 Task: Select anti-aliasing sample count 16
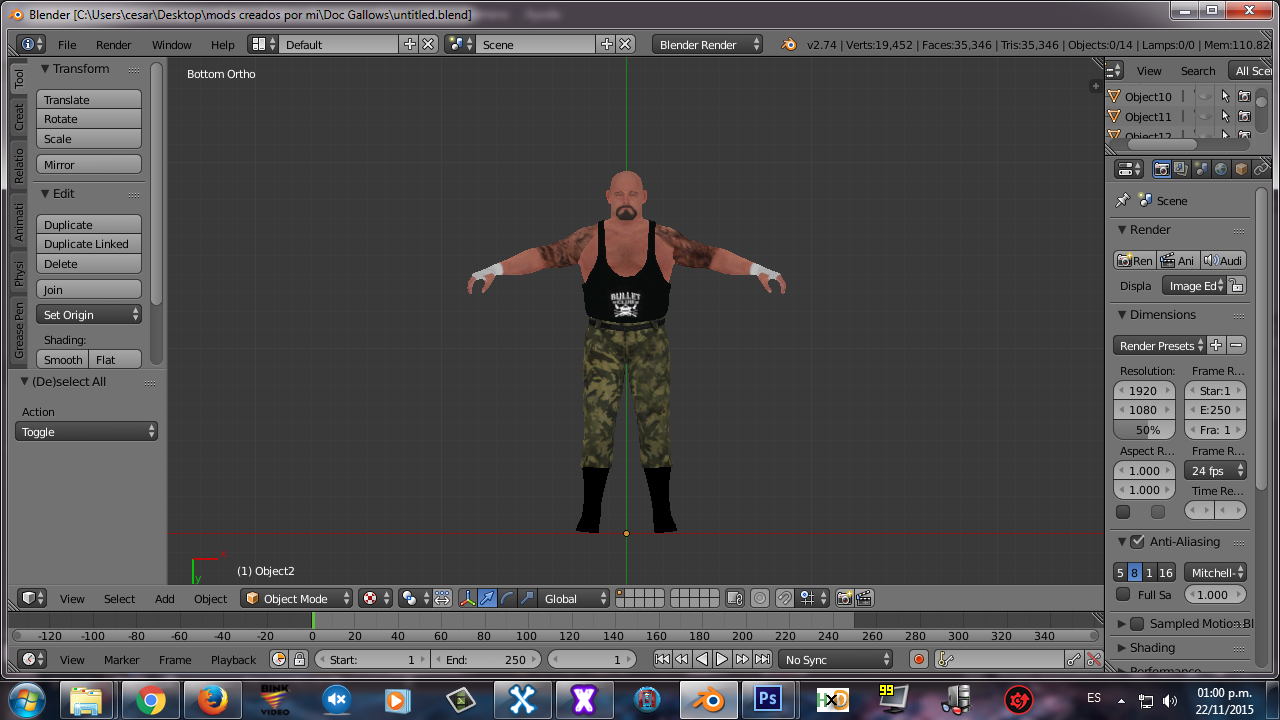pyautogui.click(x=1166, y=572)
